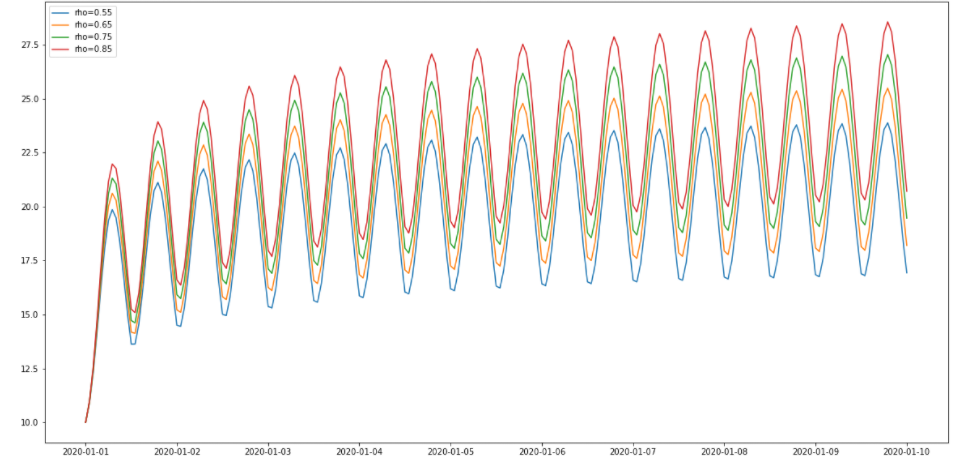Image resolution: width=963 pixels, height=463 pixels.
Task: Click the x-axis label 2020-01-07
Action: (633, 453)
